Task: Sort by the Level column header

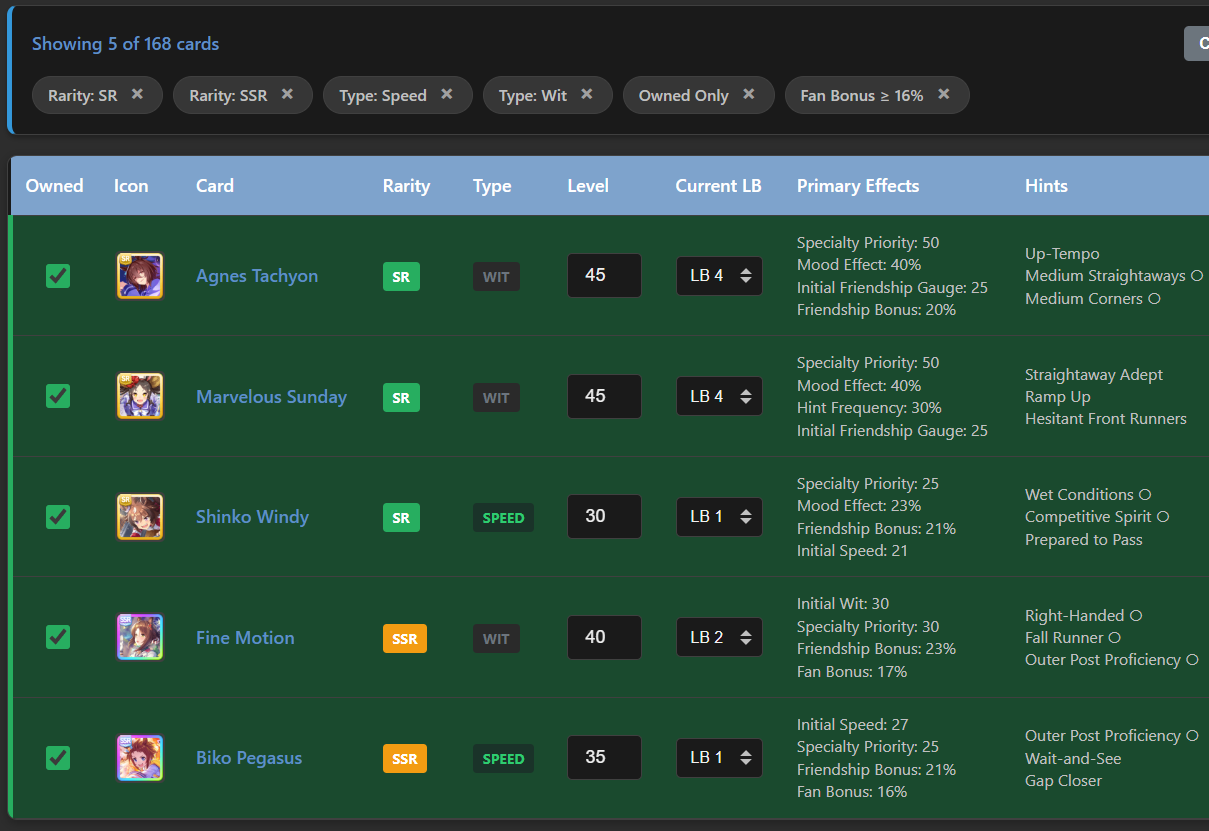Action: (x=588, y=185)
